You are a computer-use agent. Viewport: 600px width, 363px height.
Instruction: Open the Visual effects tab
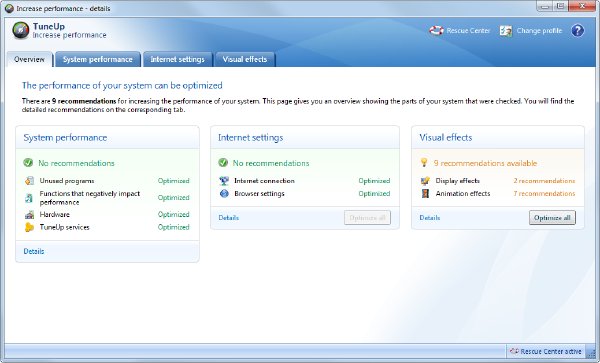tap(245, 59)
